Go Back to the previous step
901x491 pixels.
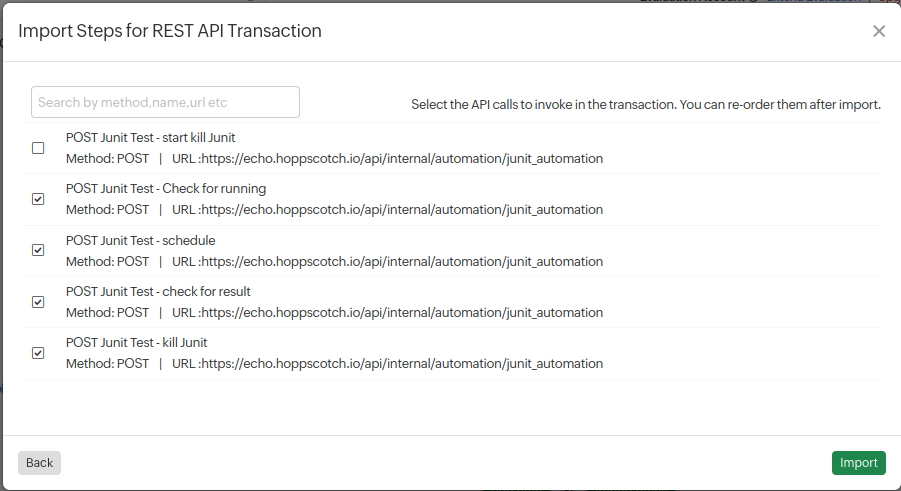tap(39, 463)
